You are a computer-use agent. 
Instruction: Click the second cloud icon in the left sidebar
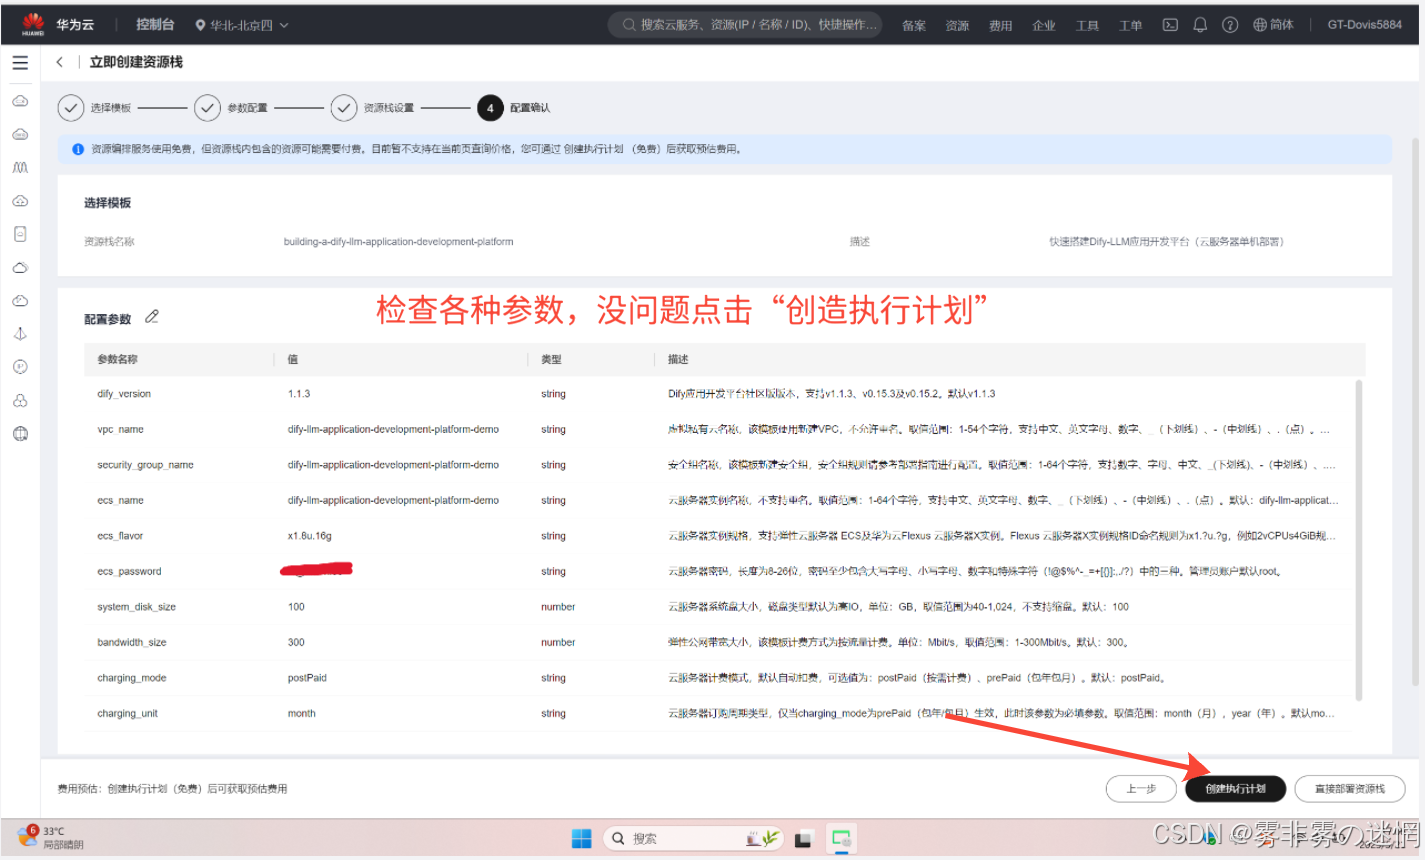click(x=20, y=134)
